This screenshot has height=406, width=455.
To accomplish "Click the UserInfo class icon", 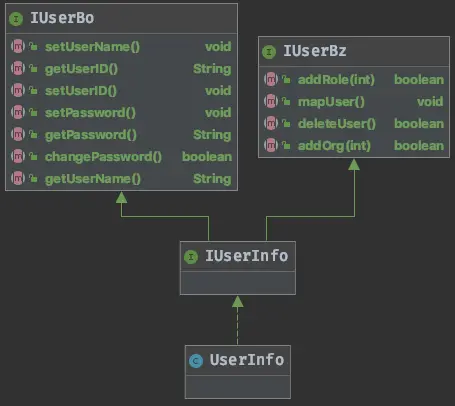I will click(x=196, y=361).
